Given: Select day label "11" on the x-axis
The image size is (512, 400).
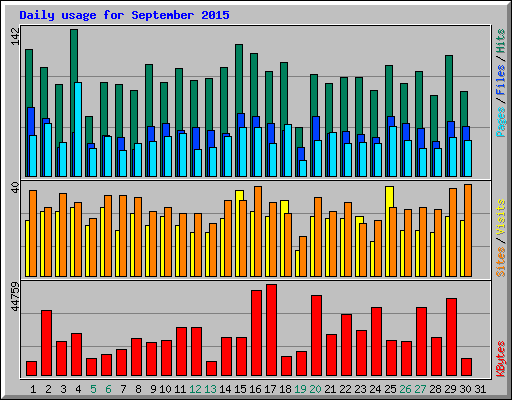Looking at the screenshot, I should (180, 389).
